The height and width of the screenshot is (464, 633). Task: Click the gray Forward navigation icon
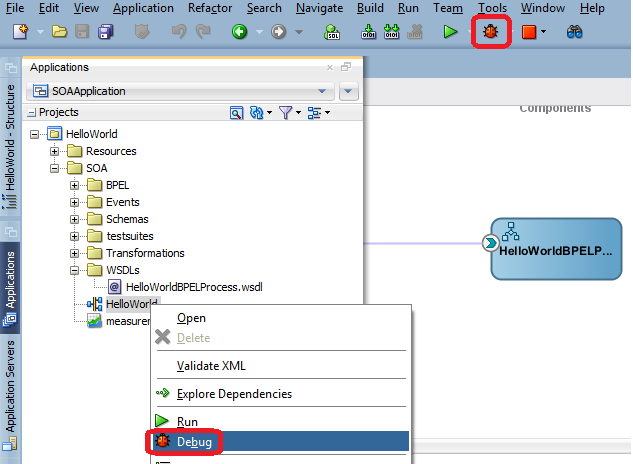278,31
